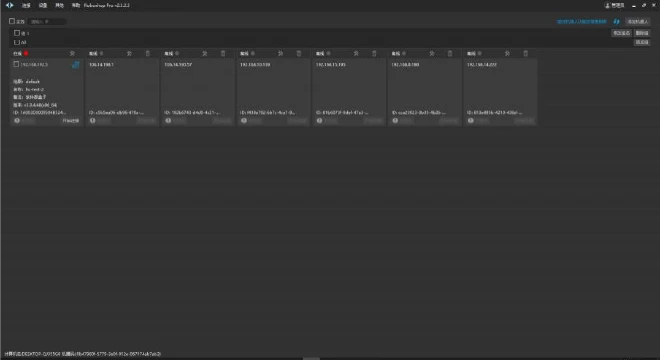Image resolution: width=661 pixels, height=361 pixels.
Task: Click the delete group button
Action: pyautogui.click(x=642, y=33)
